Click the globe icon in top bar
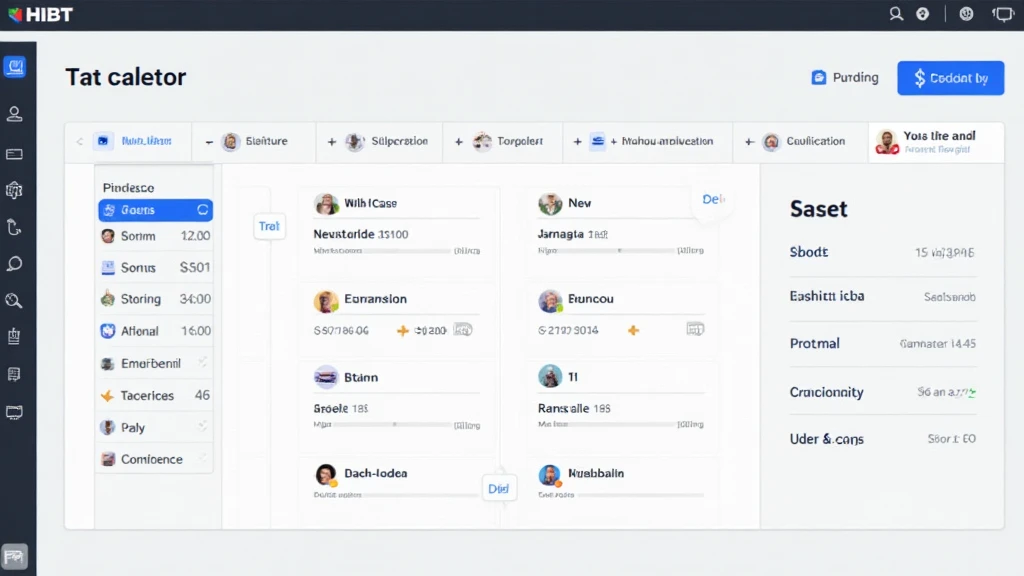 [966, 14]
